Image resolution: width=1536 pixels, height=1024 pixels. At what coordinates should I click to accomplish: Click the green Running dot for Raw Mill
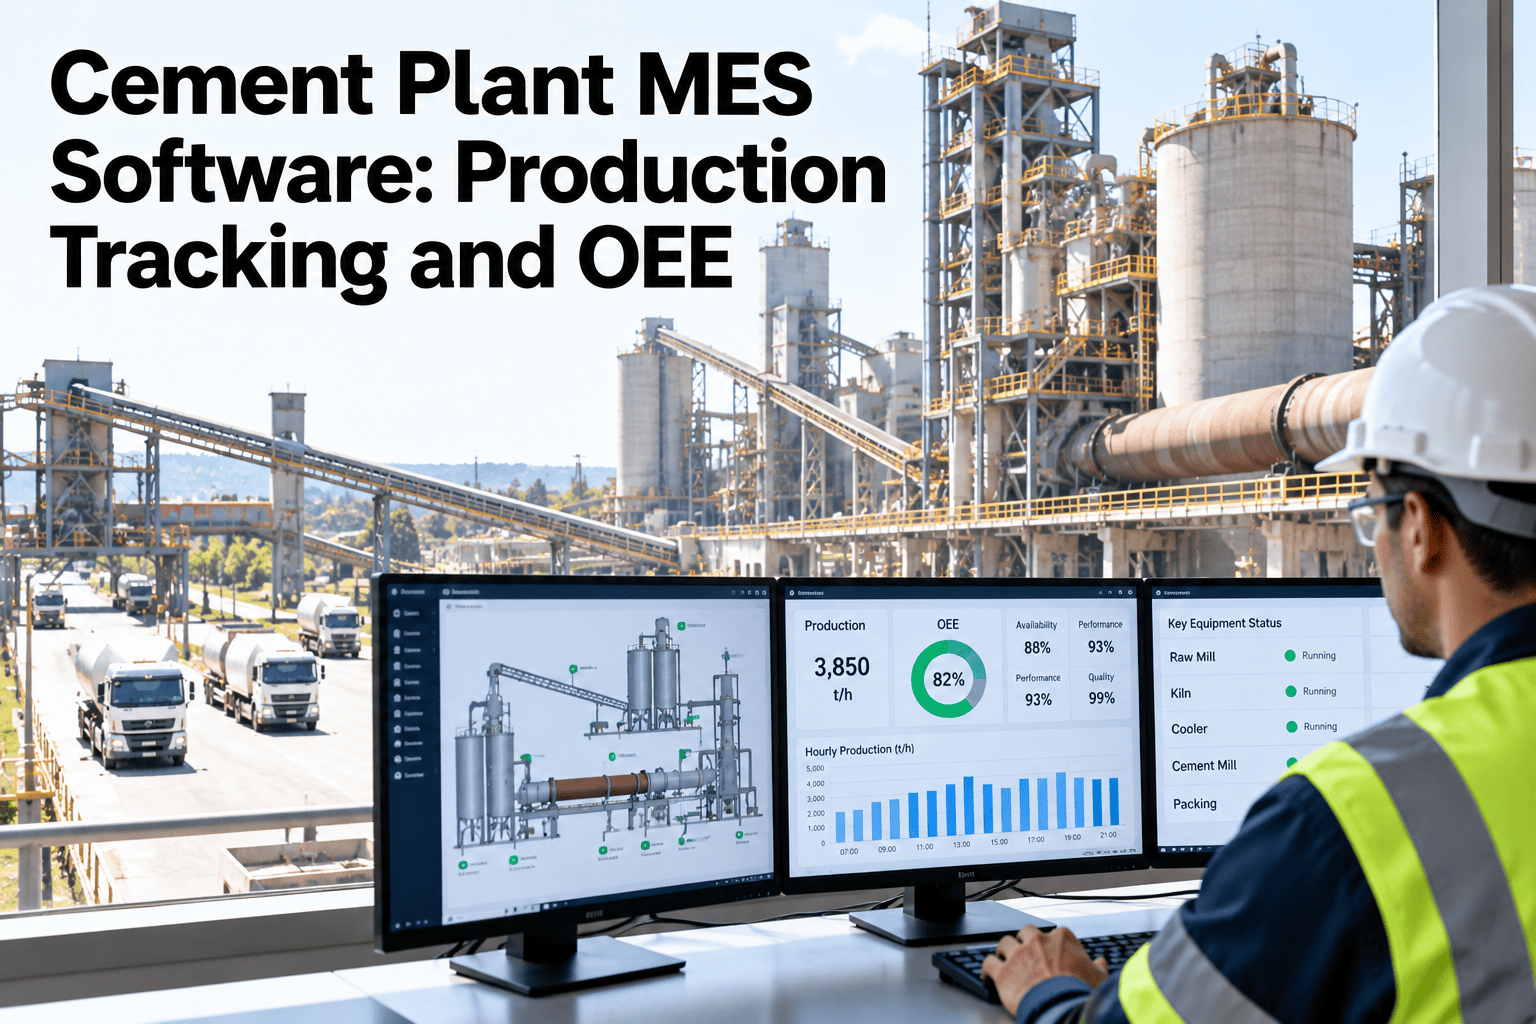(x=1290, y=656)
